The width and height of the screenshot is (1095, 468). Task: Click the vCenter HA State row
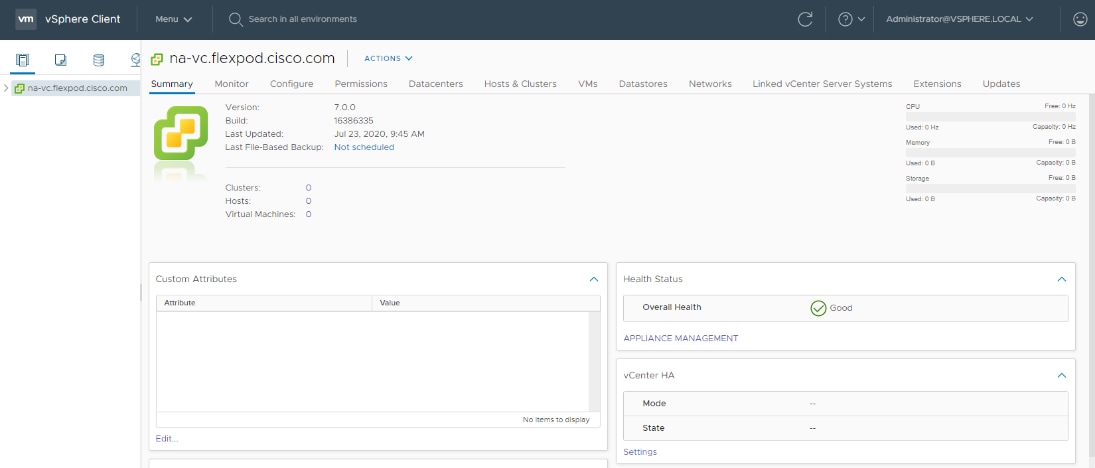tap(845, 428)
